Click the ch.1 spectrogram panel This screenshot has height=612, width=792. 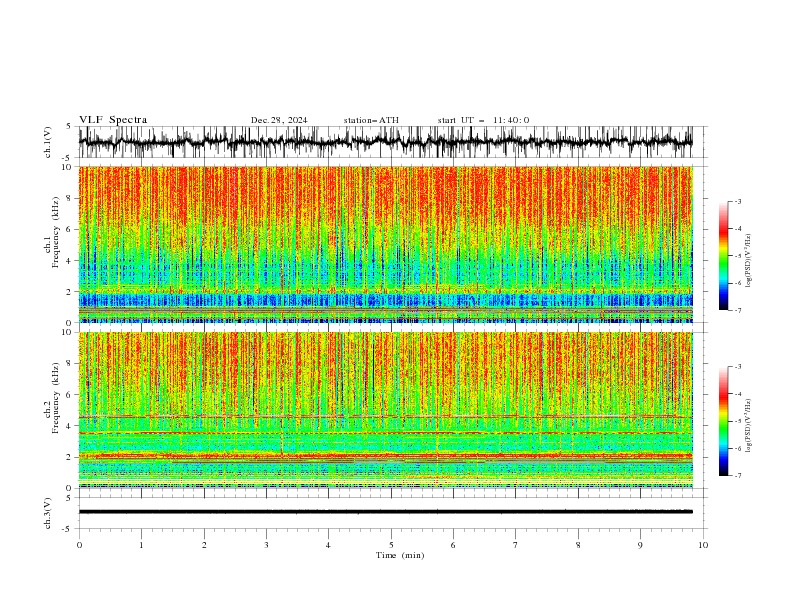coord(385,244)
